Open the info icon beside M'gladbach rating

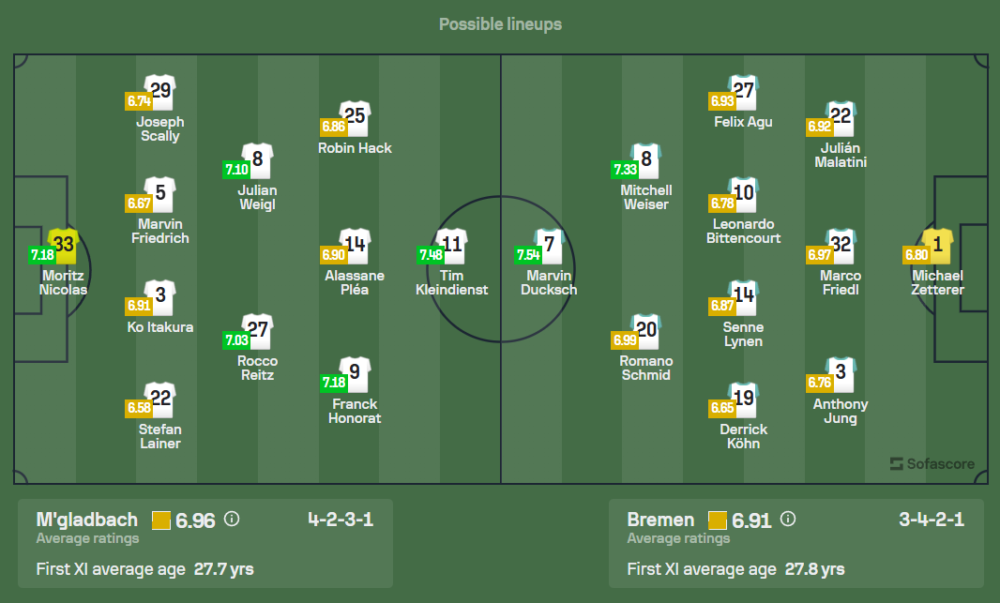[x=232, y=519]
